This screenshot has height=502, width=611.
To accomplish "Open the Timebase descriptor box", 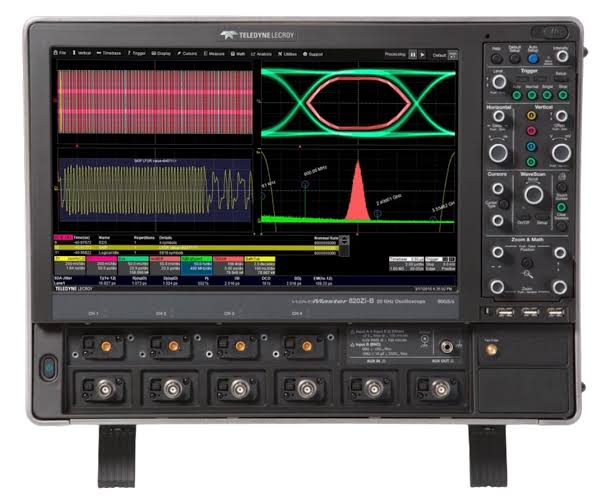I will coord(406,264).
